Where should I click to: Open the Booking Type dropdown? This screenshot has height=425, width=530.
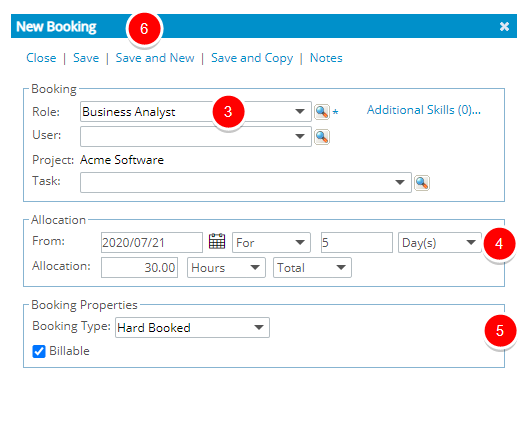pos(192,328)
